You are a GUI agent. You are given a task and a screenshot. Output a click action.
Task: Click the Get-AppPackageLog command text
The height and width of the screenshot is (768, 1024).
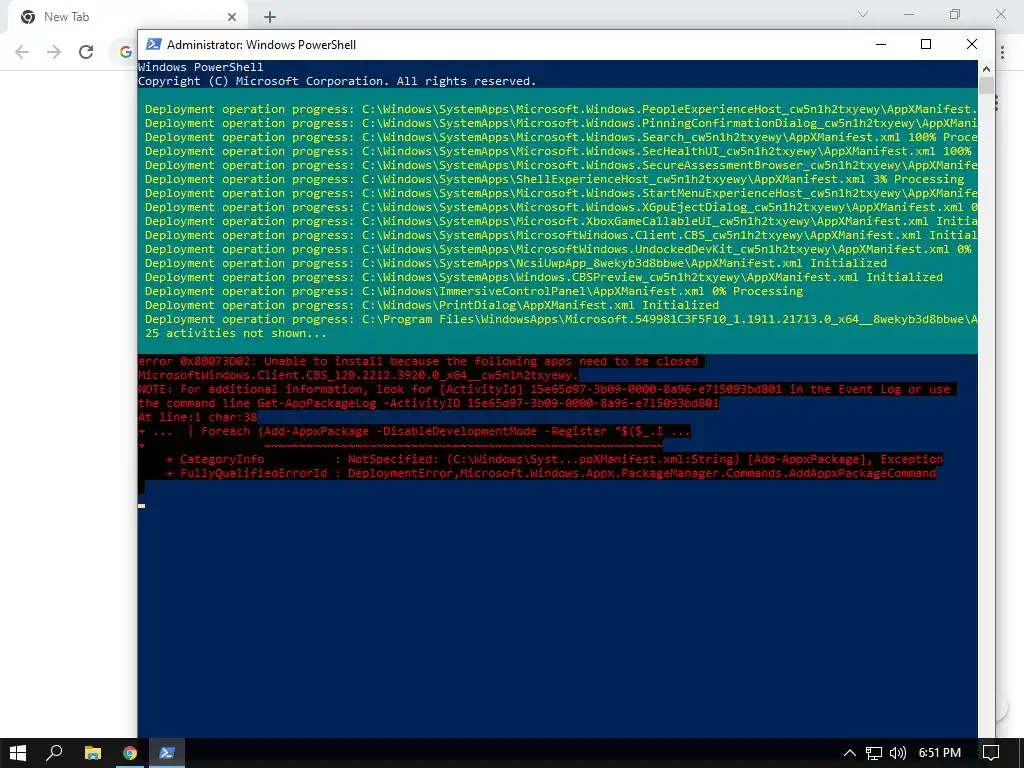(487, 404)
